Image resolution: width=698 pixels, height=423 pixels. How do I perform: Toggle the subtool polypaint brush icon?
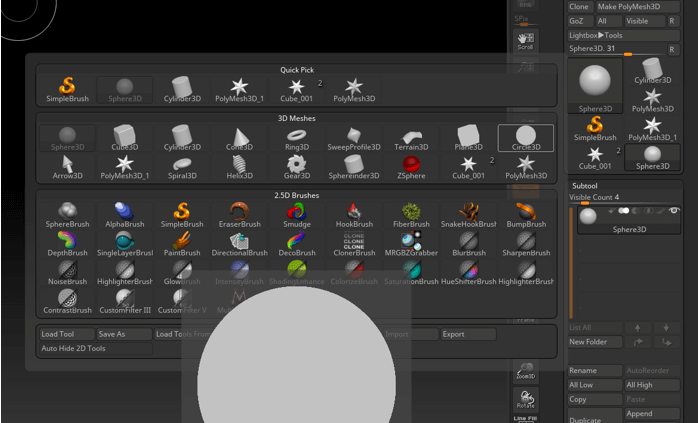pos(661,211)
